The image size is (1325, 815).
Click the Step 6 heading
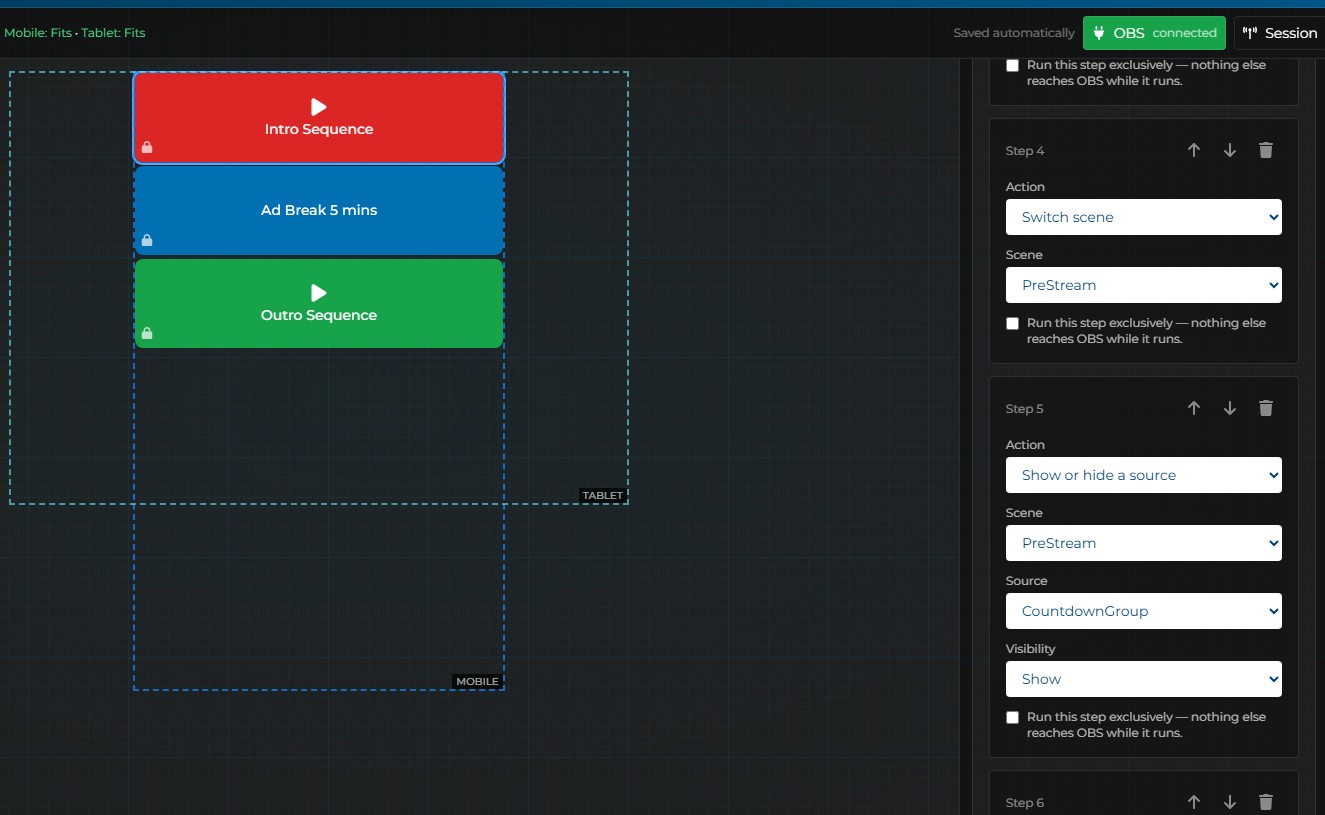pyautogui.click(x=1025, y=803)
